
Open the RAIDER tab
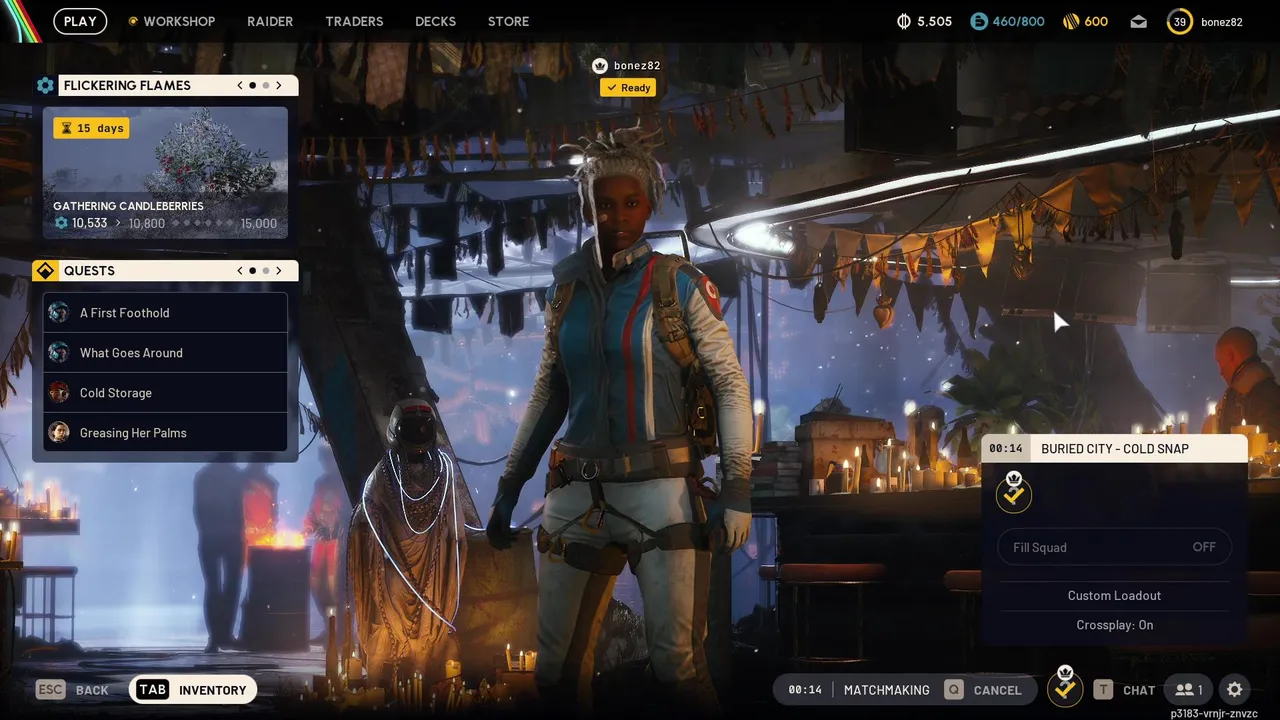(270, 21)
